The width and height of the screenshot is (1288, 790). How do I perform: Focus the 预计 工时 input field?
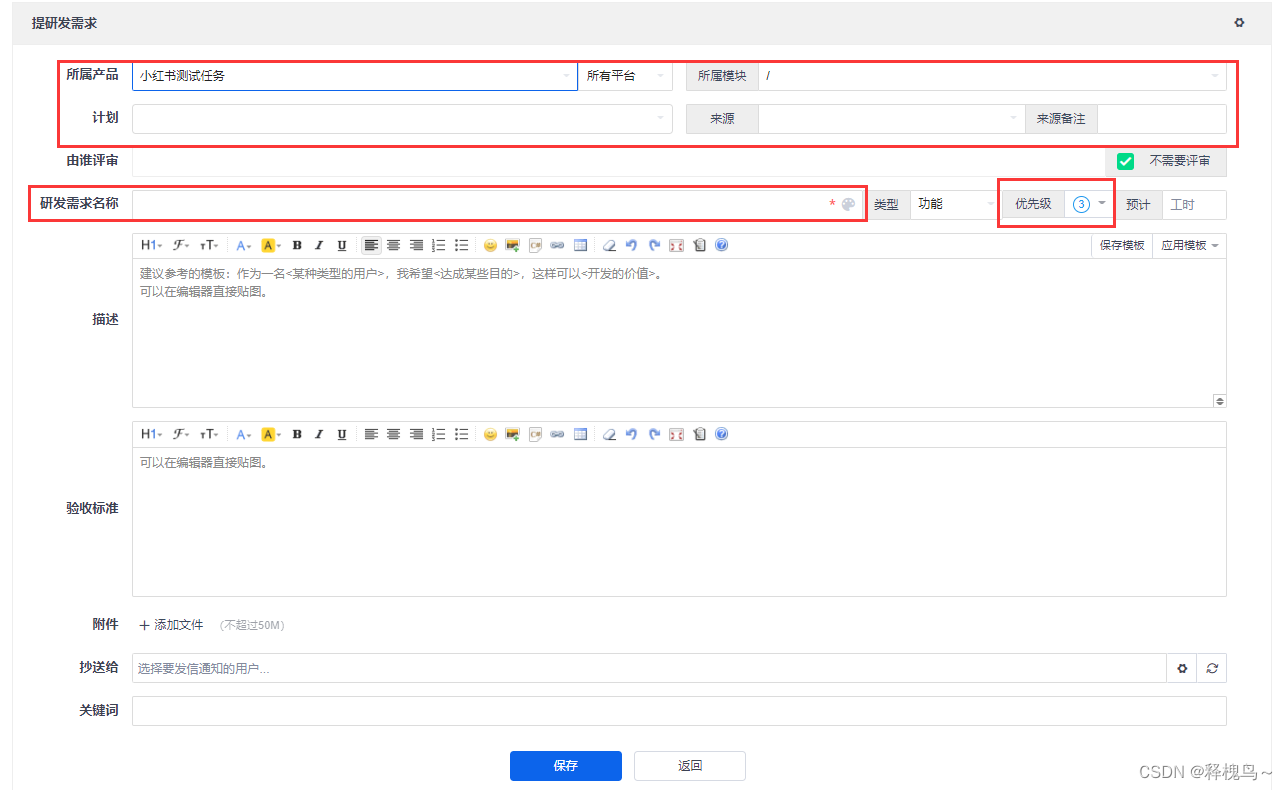(x=1194, y=204)
